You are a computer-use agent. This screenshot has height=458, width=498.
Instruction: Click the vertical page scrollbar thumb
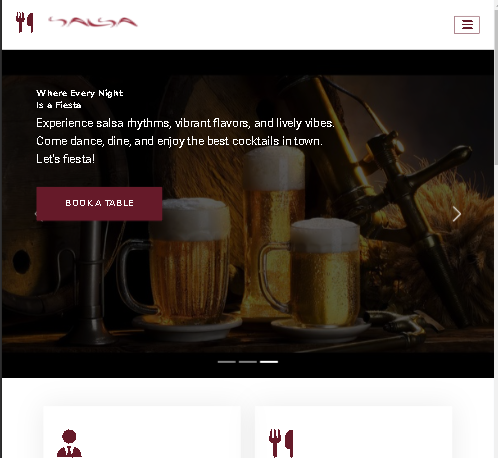[x=496, y=87]
